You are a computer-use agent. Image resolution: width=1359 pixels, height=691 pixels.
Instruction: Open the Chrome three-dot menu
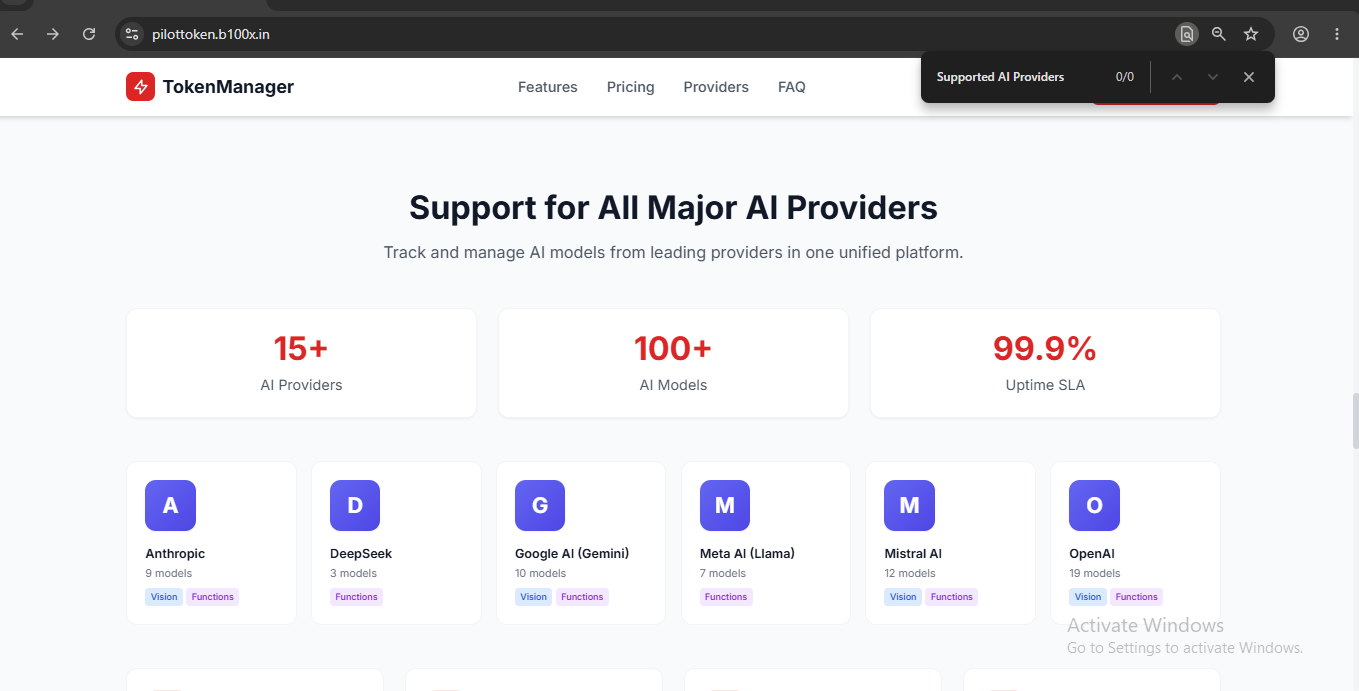[x=1337, y=34]
